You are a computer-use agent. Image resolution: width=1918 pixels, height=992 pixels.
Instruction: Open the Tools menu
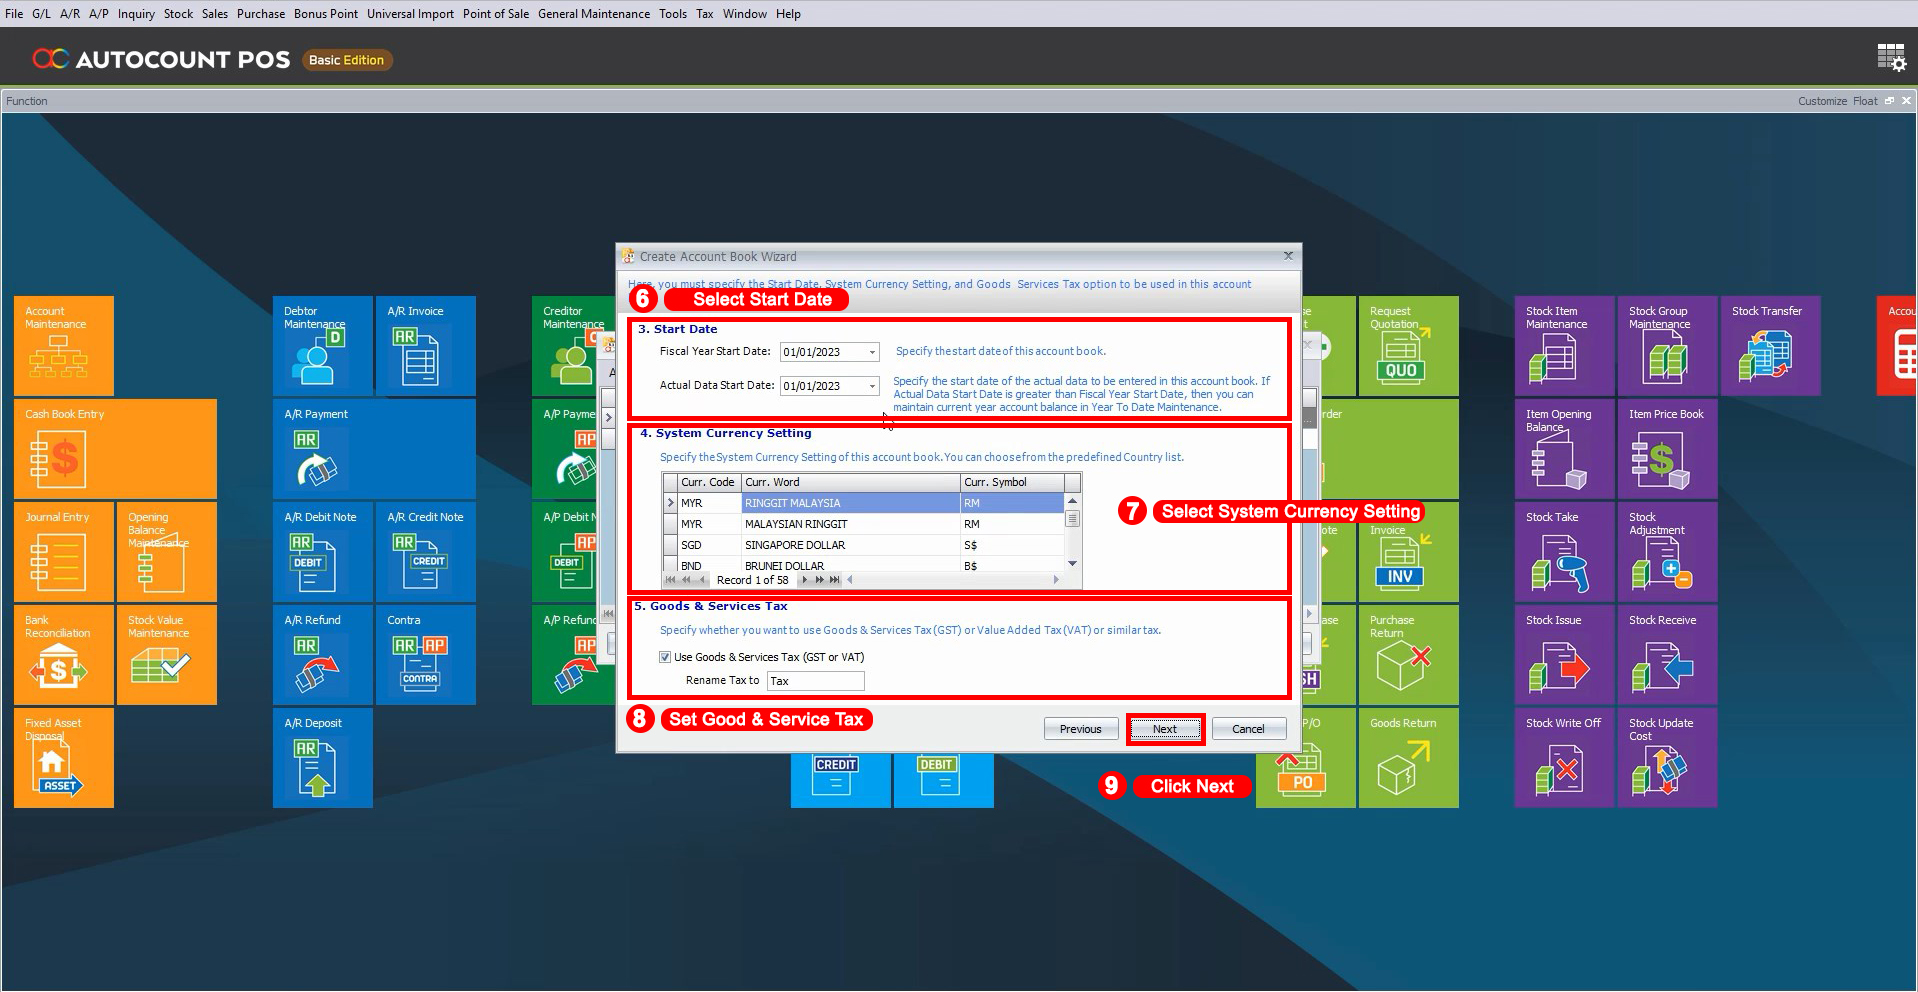[x=673, y=14]
